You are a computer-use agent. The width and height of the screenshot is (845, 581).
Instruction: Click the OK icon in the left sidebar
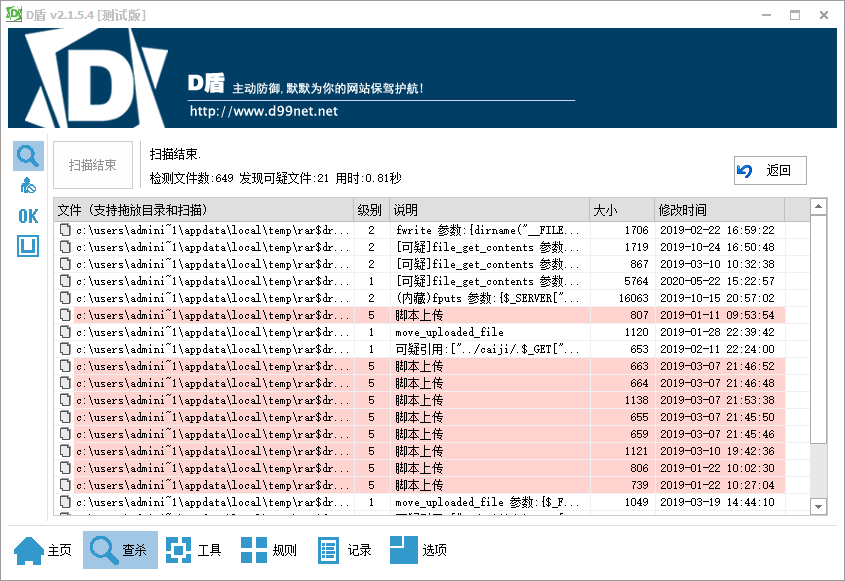point(27,216)
